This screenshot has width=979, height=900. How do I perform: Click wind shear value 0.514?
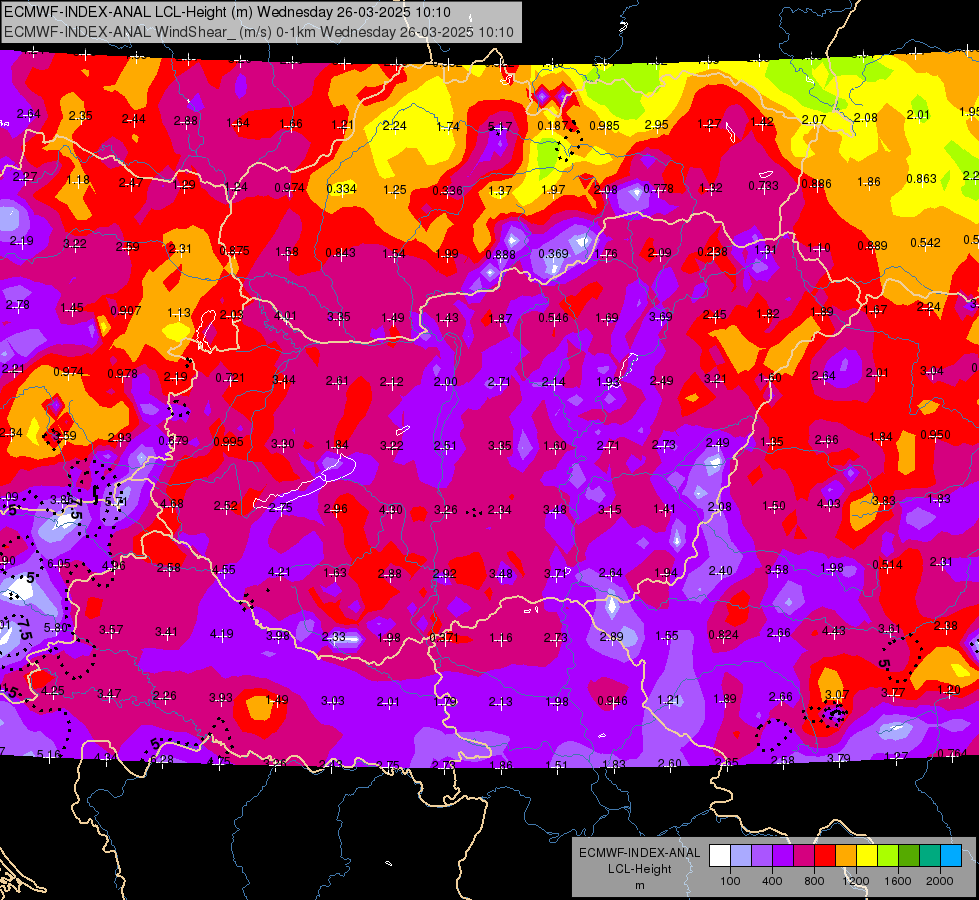(x=888, y=565)
